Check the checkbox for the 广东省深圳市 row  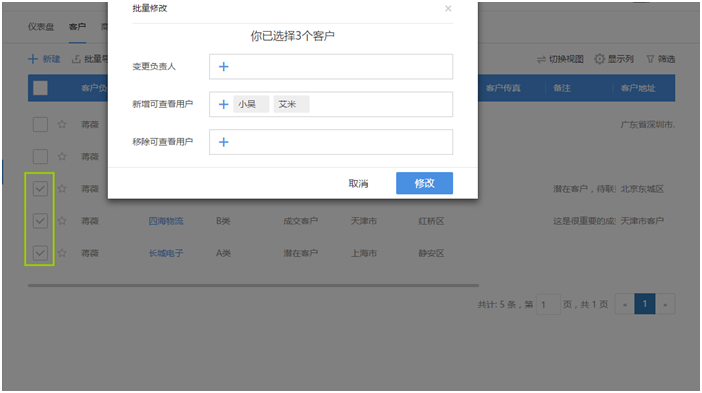click(x=40, y=124)
